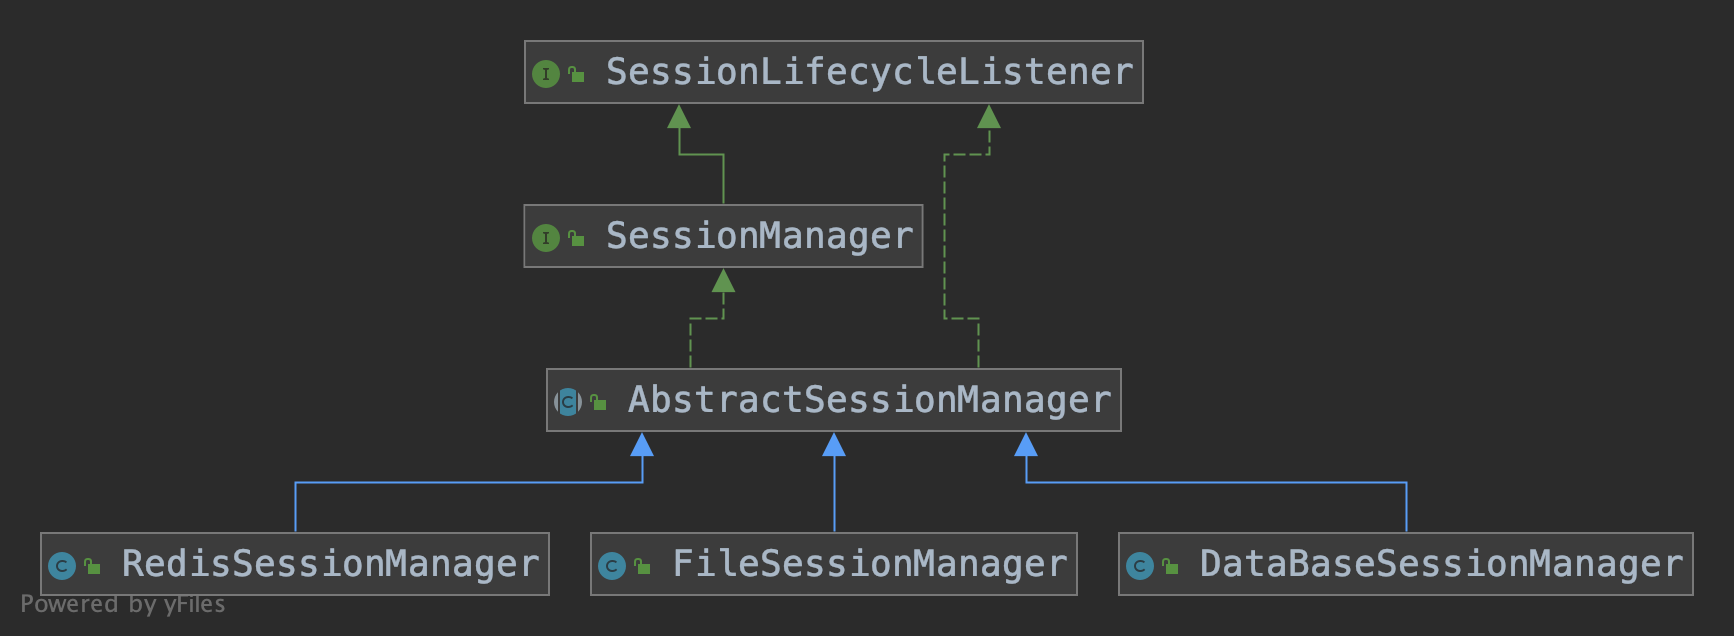
Task: Click the DataBaseSessionManager class icon
Action: tap(1140, 566)
